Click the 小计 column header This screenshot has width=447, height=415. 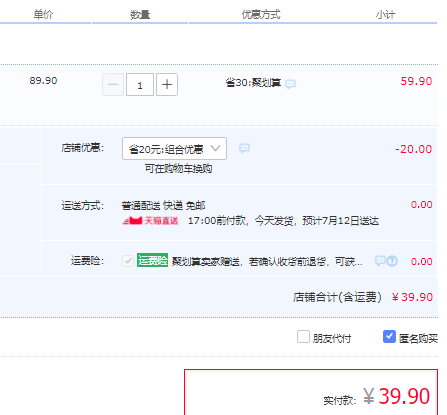click(386, 15)
